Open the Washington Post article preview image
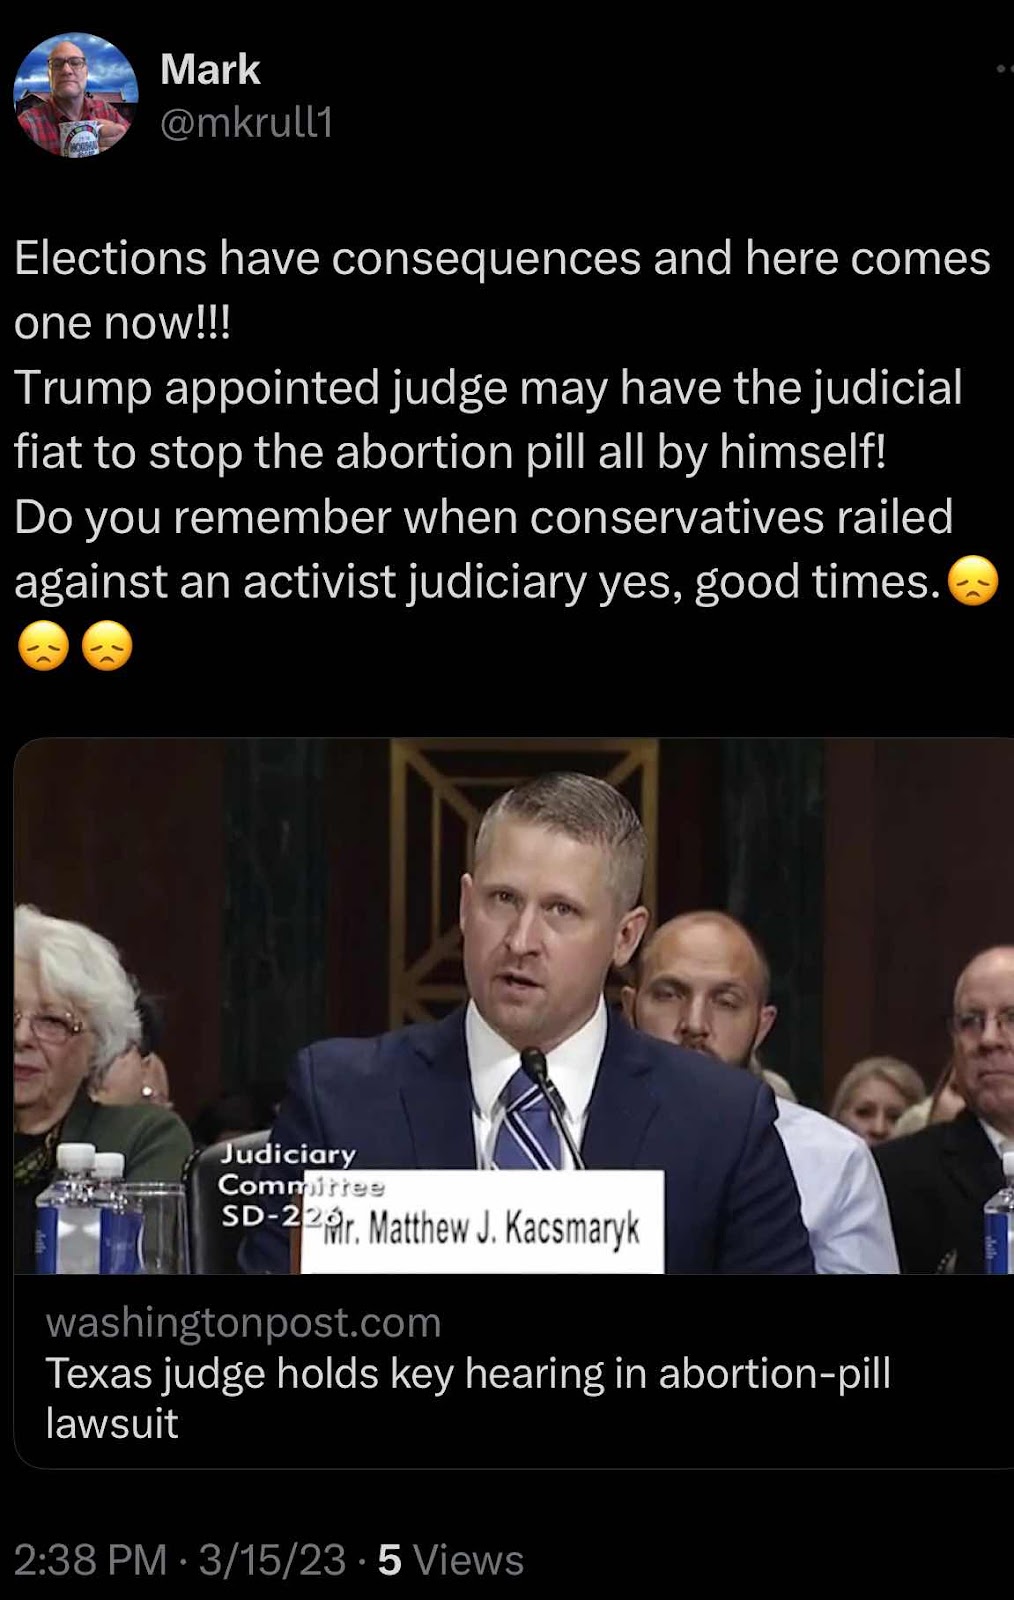This screenshot has width=1014, height=1600. pyautogui.click(x=514, y=1006)
